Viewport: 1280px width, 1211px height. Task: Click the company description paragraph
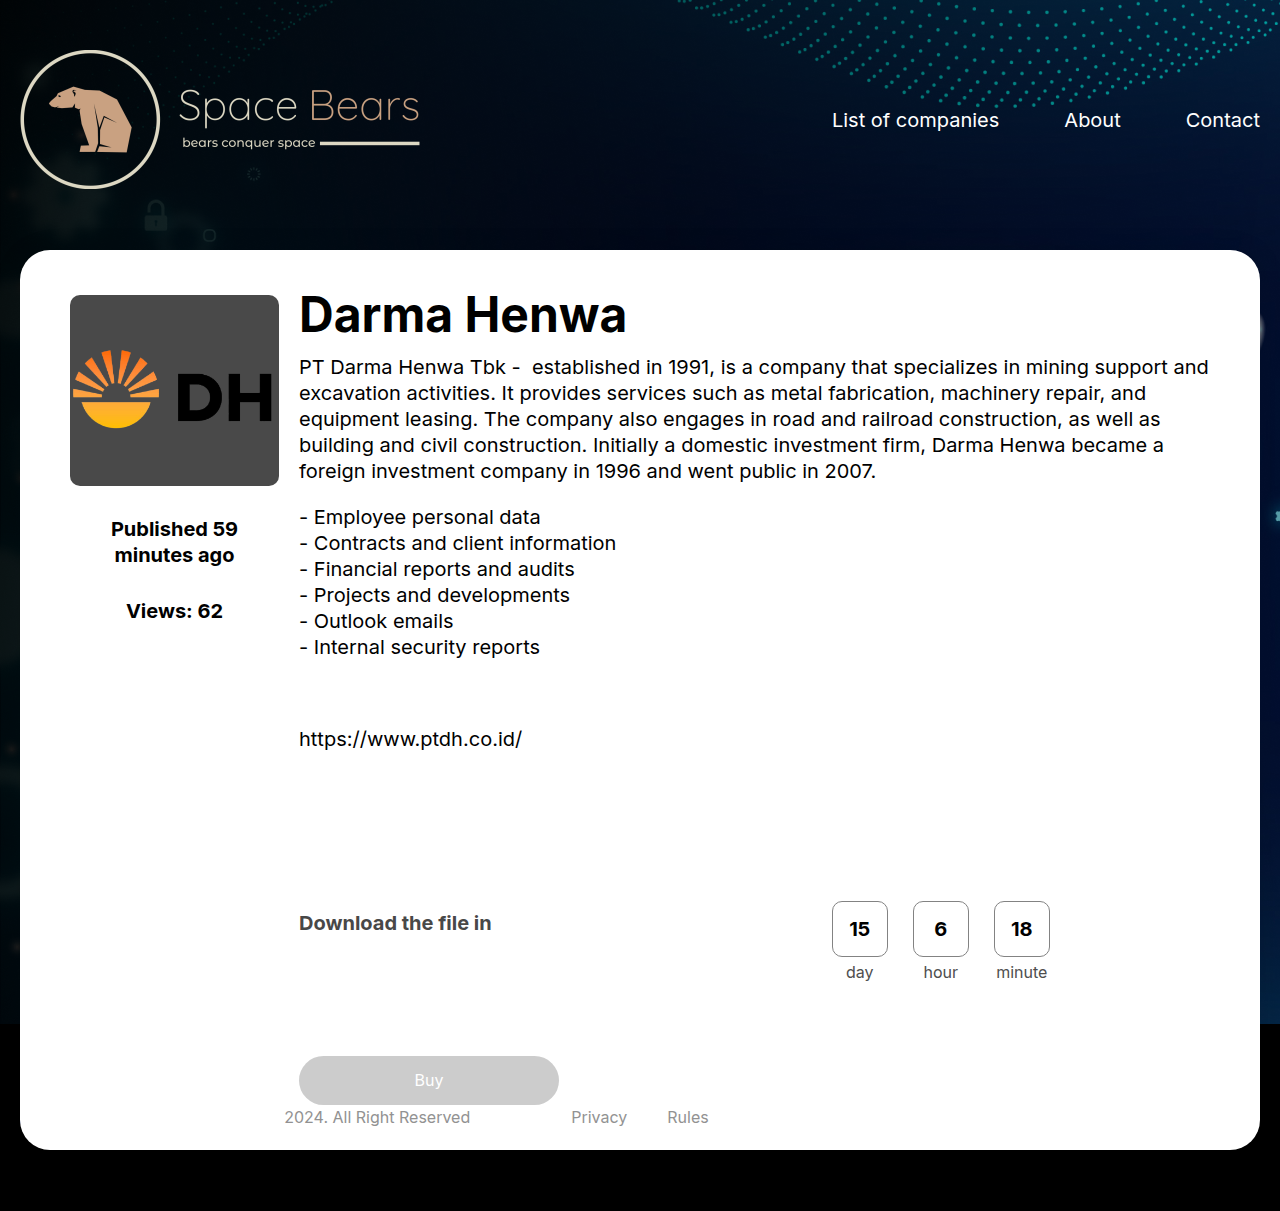pos(750,419)
